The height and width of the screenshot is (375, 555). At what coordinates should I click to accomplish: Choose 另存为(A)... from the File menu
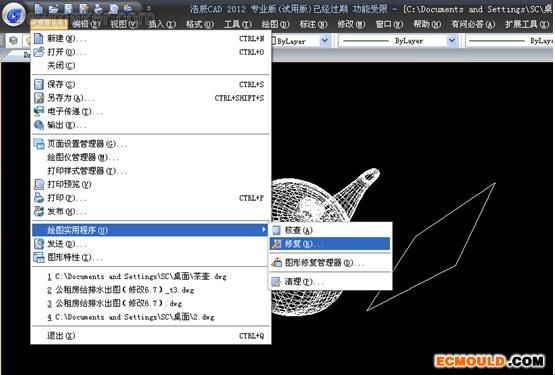click(150, 98)
